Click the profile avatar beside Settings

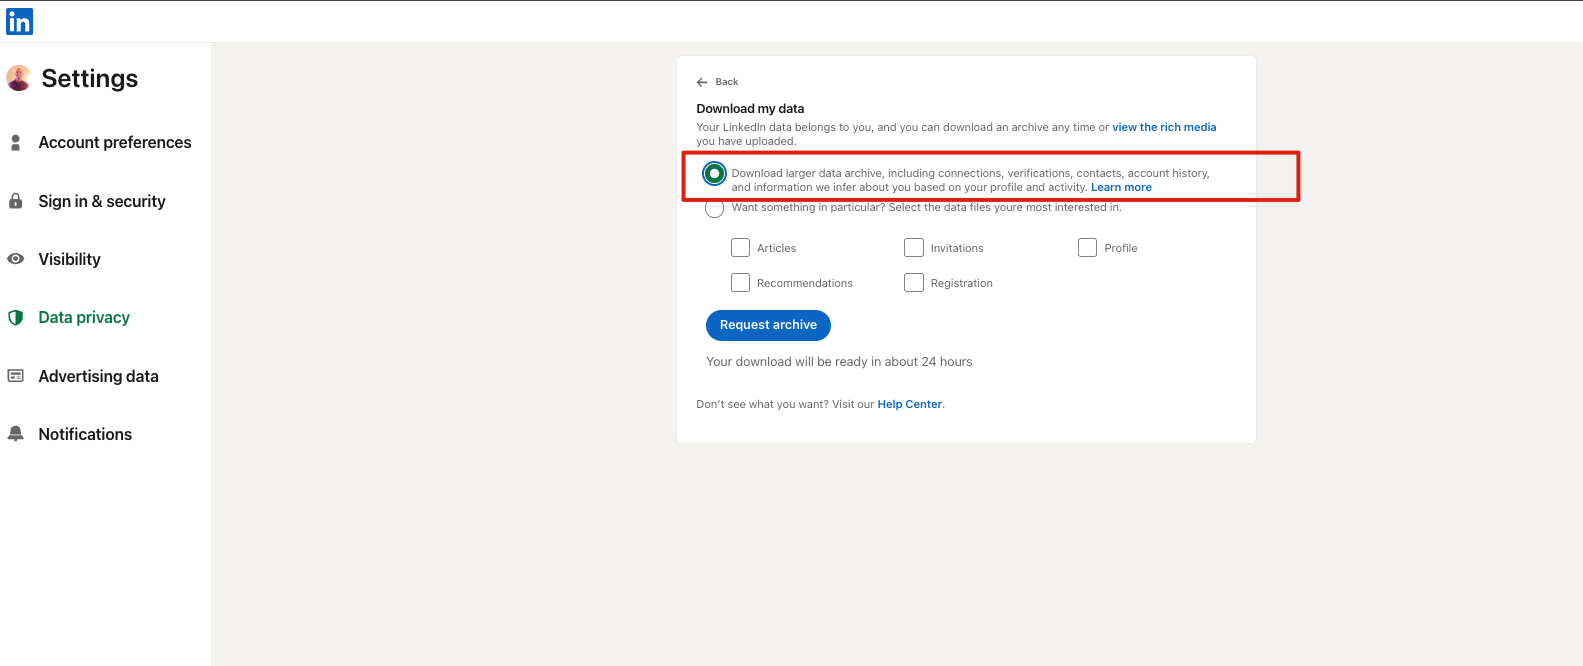(x=18, y=78)
